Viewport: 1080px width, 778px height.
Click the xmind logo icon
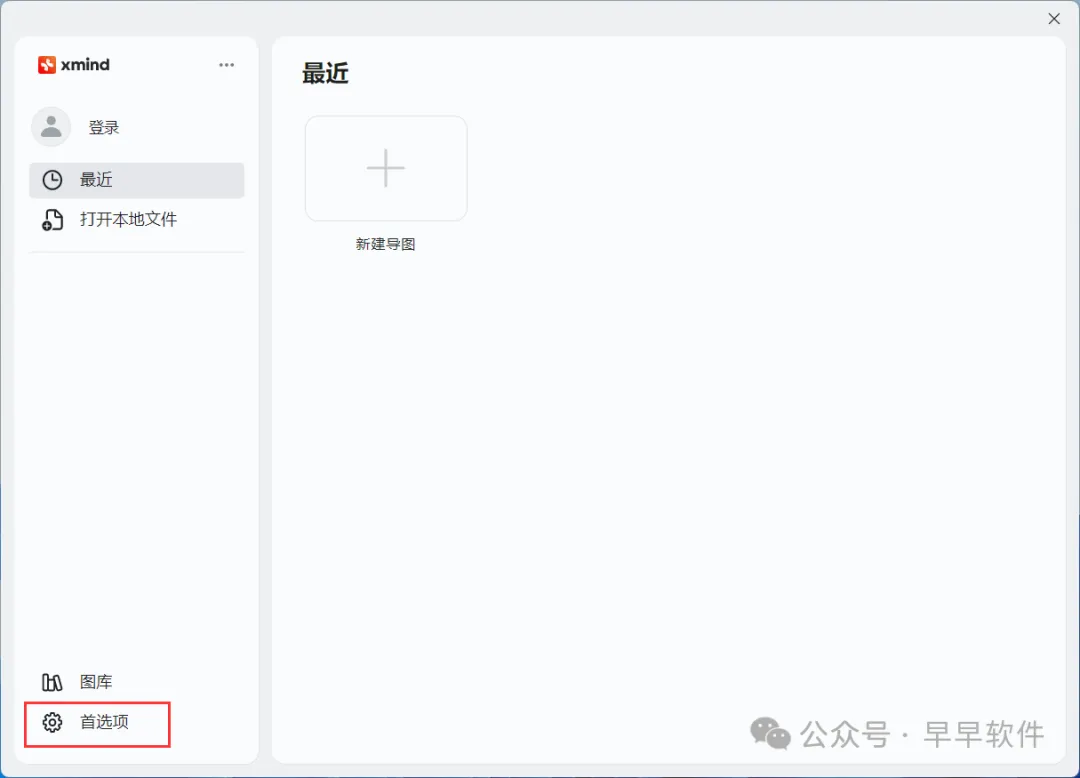coord(46,65)
